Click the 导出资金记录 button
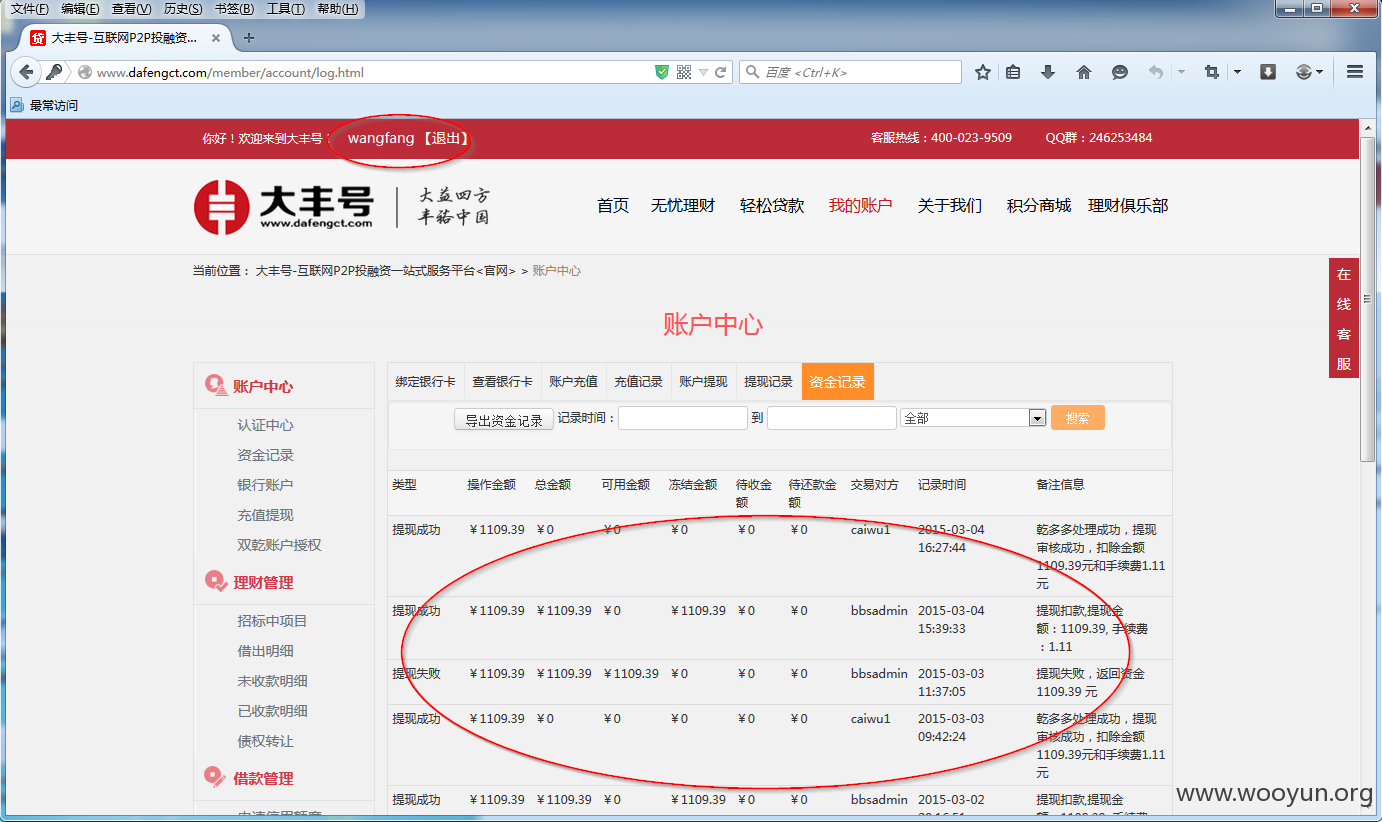 [504, 420]
